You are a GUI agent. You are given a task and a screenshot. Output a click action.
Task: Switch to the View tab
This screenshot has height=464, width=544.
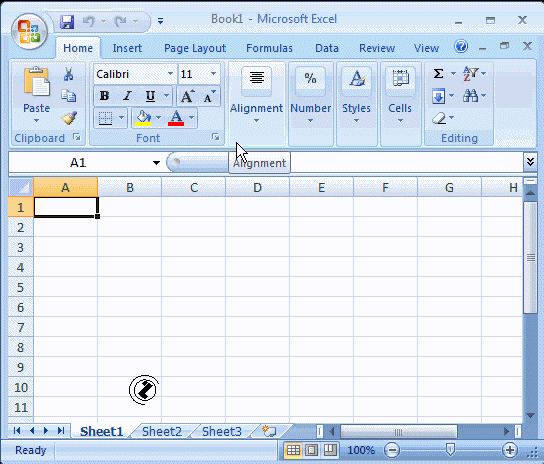pyautogui.click(x=426, y=48)
